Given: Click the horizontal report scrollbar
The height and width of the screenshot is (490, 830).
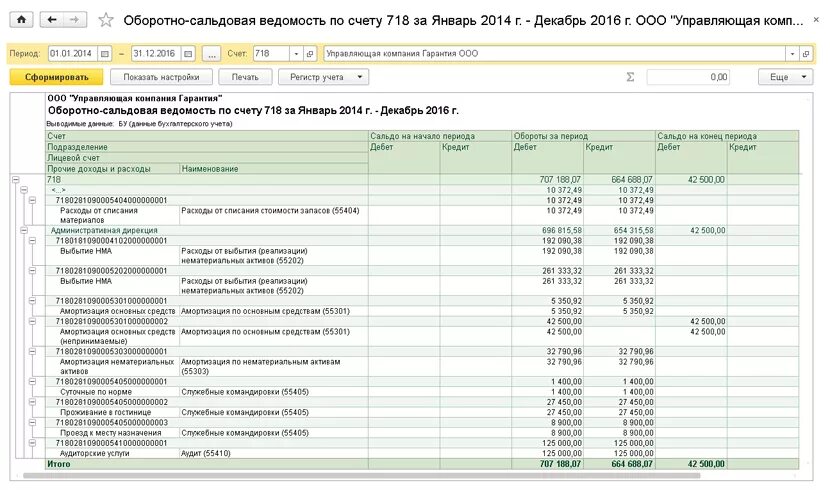Looking at the screenshot, I should tap(361, 476).
